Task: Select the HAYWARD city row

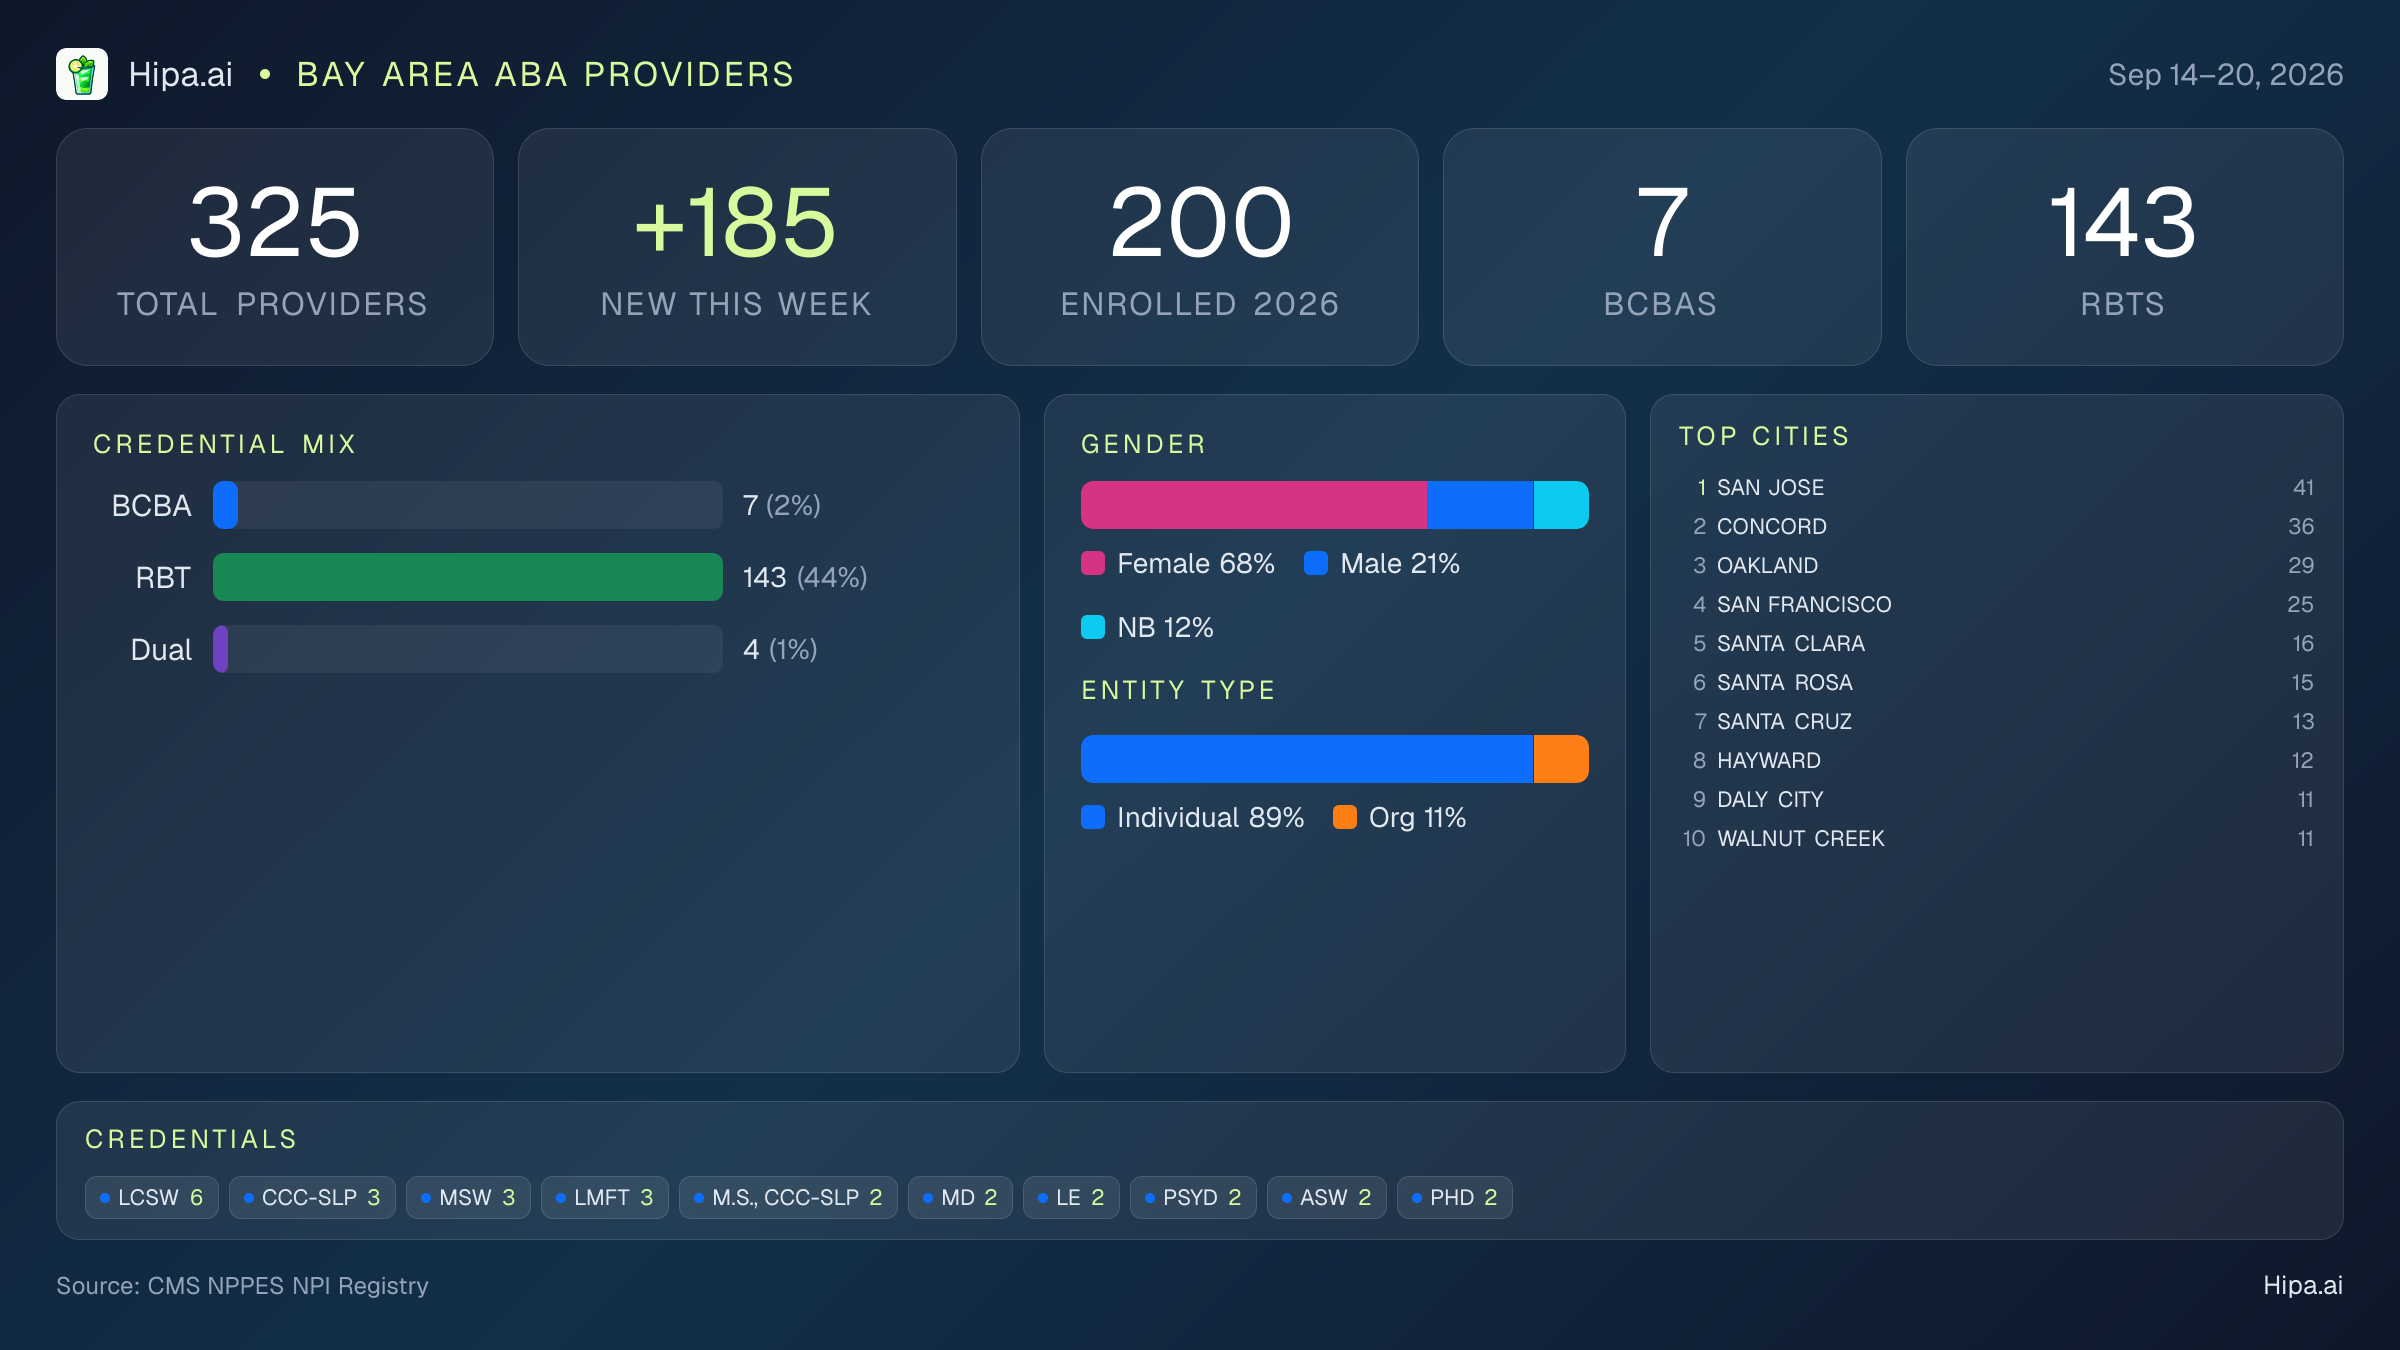Action: pos(1997,760)
